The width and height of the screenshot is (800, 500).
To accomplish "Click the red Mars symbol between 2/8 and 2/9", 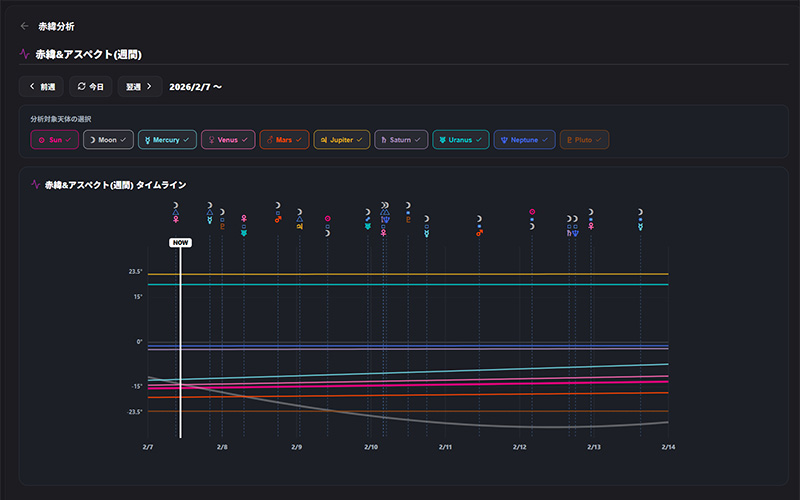I will (x=278, y=219).
